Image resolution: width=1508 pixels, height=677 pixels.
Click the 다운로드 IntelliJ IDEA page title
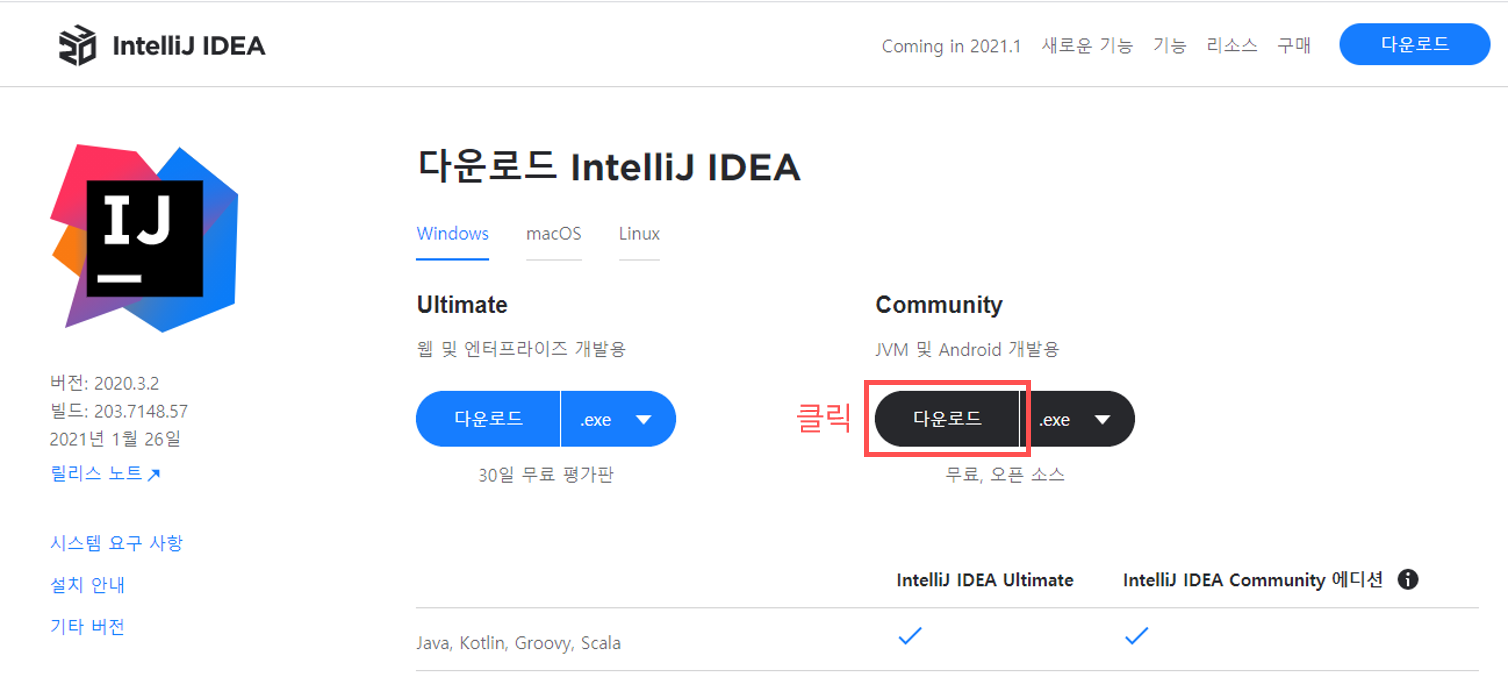[609, 168]
